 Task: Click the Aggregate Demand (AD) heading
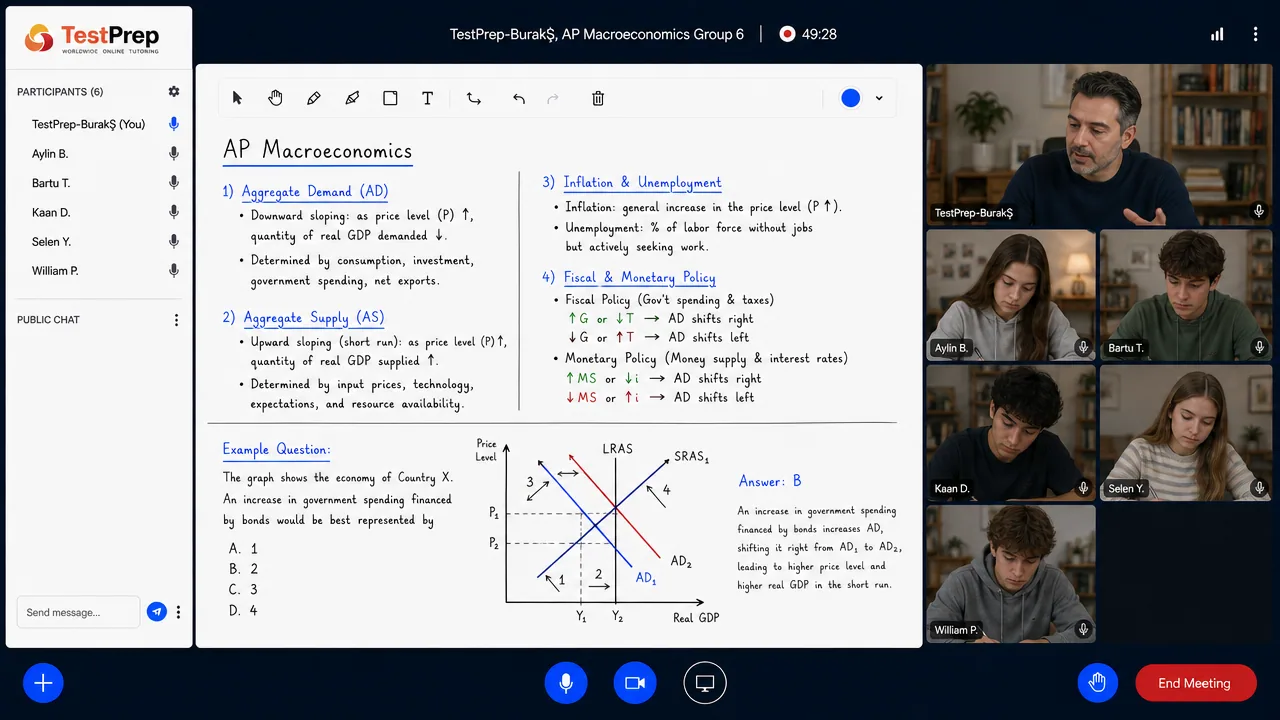[x=314, y=192]
